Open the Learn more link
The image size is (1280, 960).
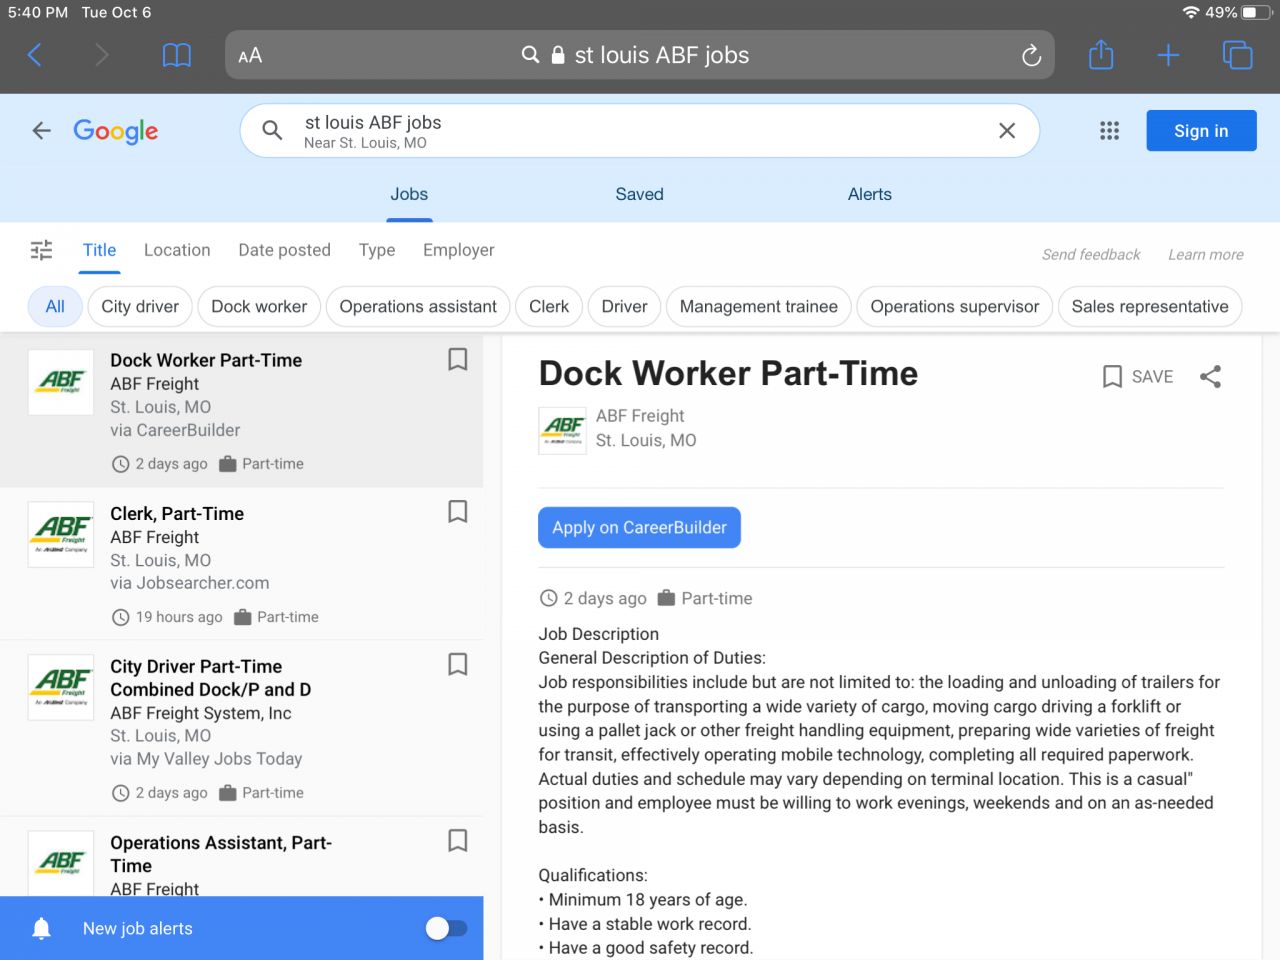1206,254
